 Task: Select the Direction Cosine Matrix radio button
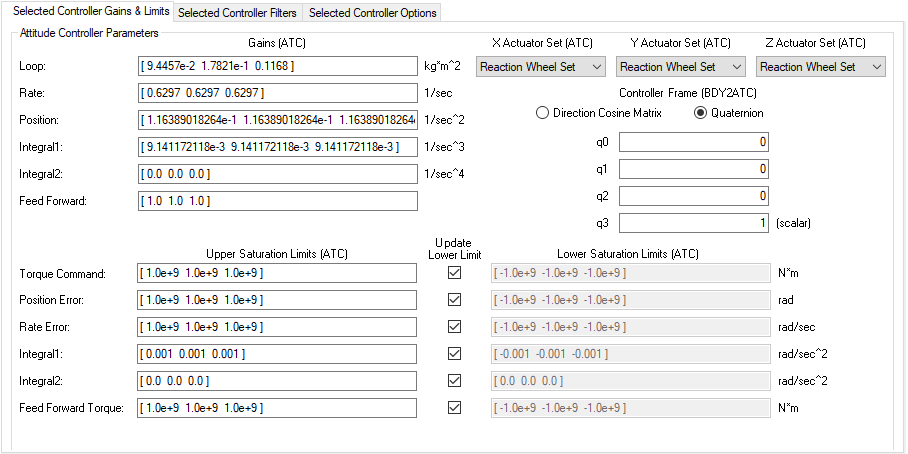point(543,113)
